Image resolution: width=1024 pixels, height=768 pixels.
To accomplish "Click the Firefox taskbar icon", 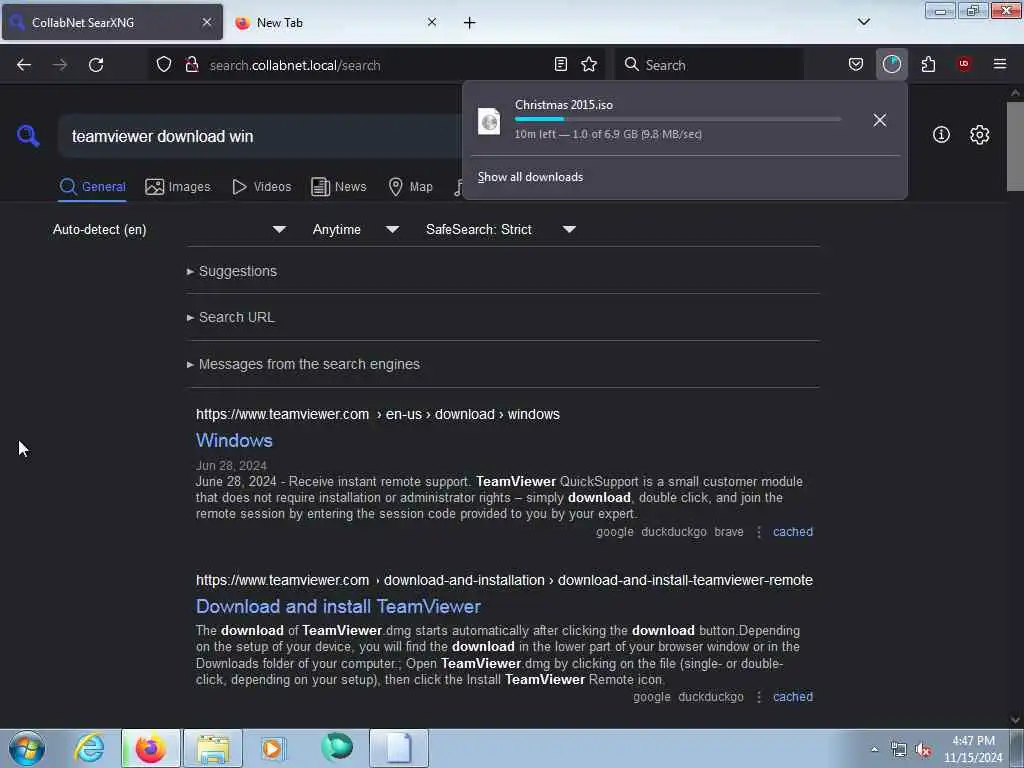I will [x=151, y=748].
